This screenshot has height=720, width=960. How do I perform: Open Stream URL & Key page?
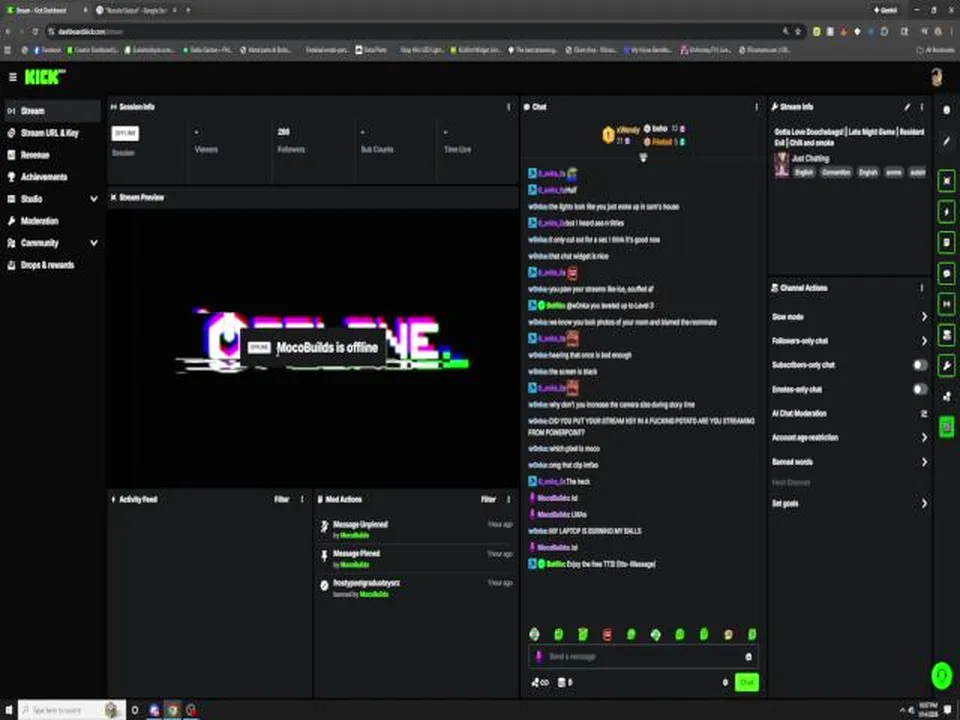51,133
